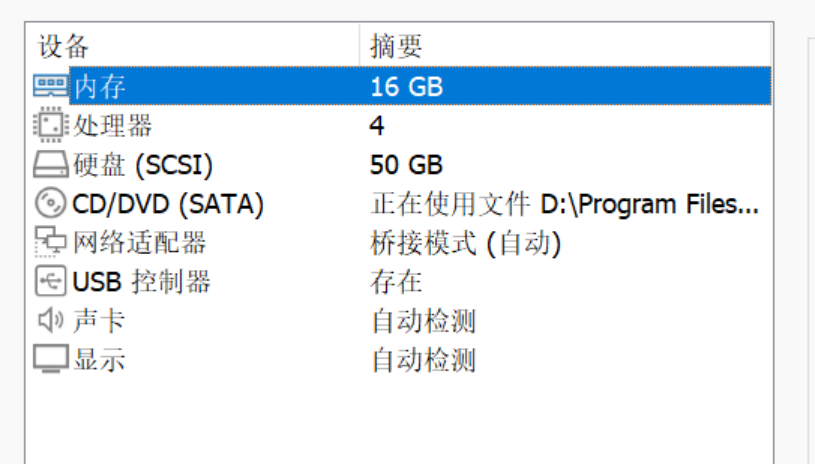Viewport: 815px width, 464px height.
Task: Click the 桥接模式 (自动) summary text
Action: click(x=466, y=242)
